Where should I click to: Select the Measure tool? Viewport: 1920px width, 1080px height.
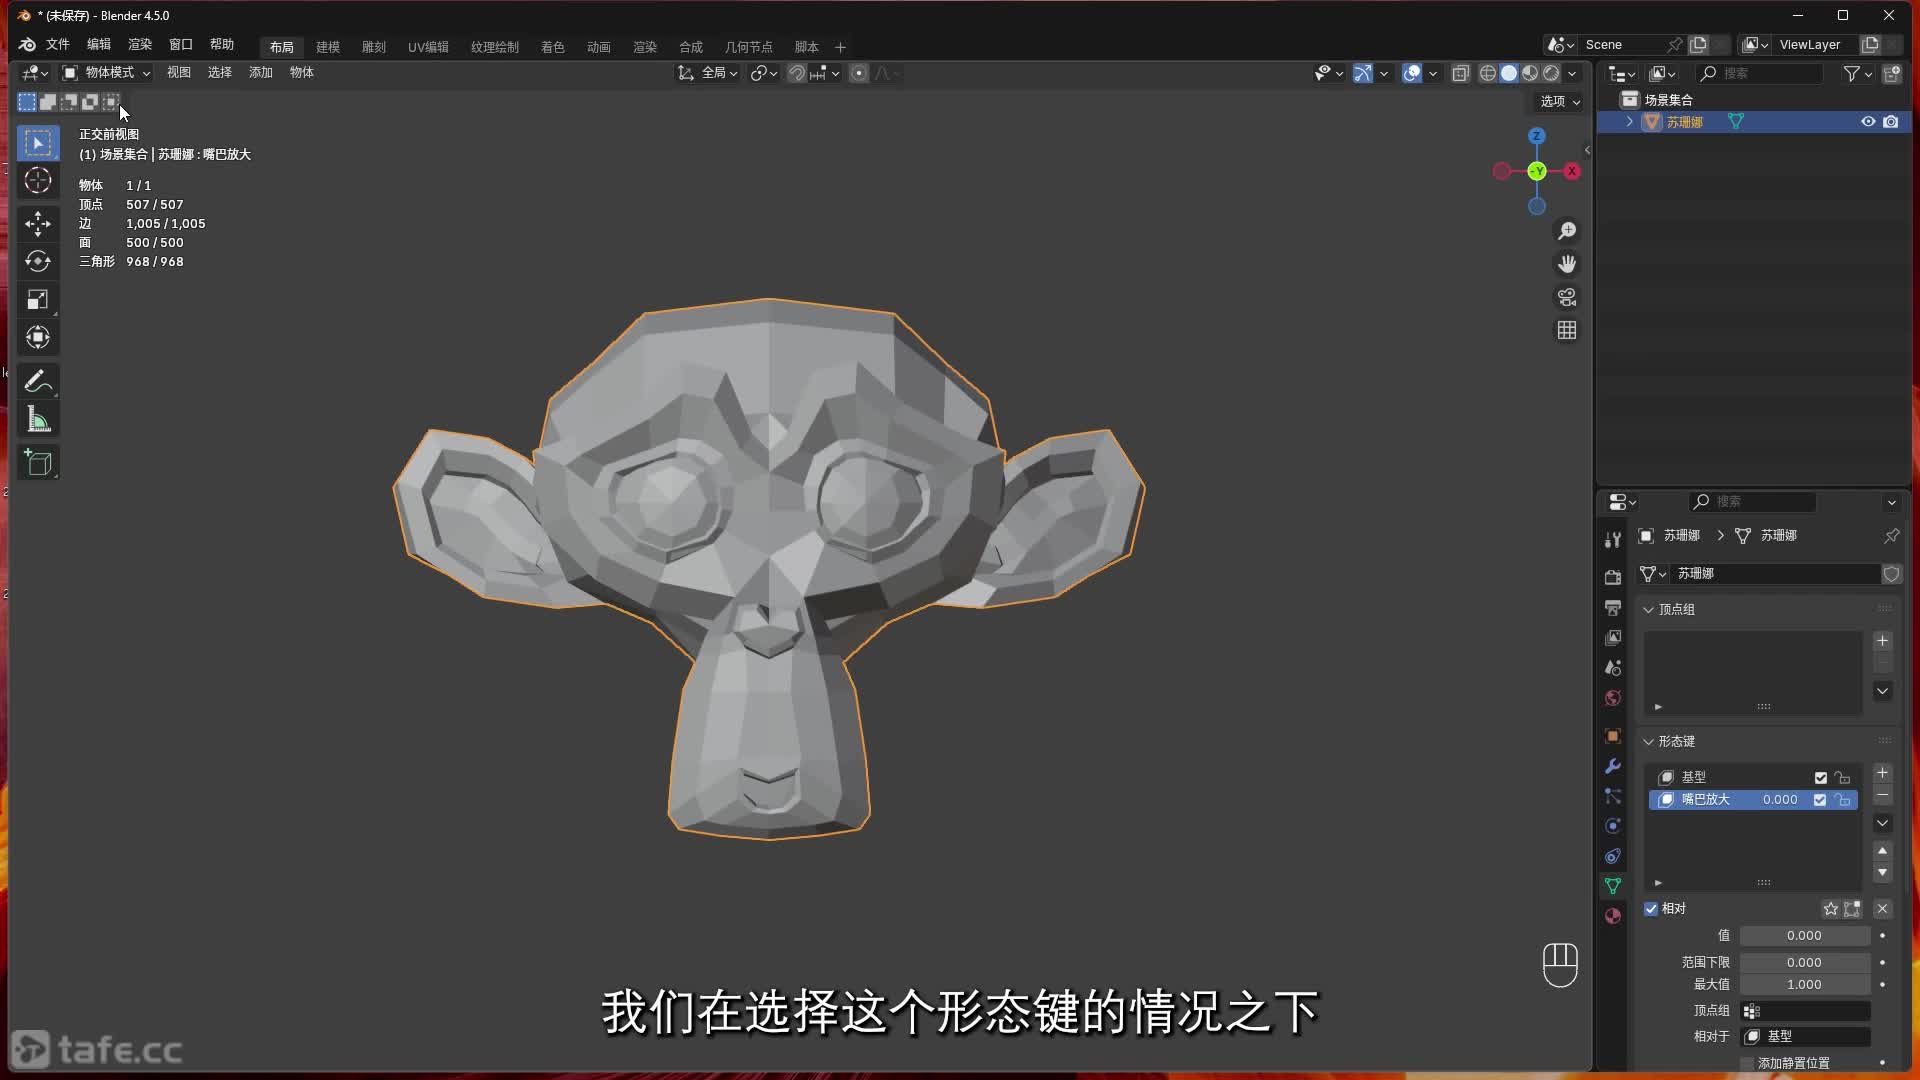click(38, 419)
